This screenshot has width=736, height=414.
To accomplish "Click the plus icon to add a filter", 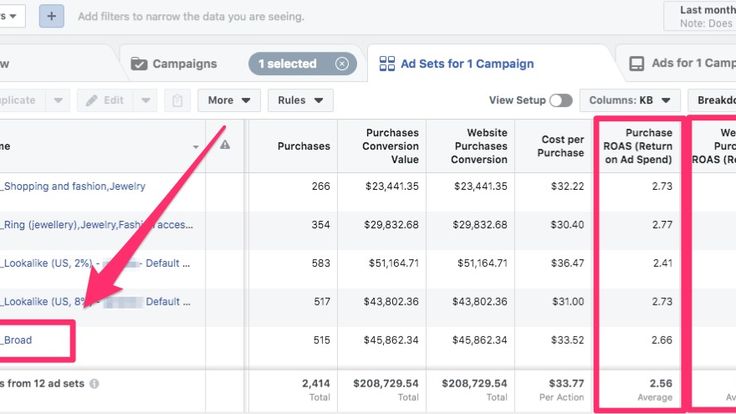I will click(52, 16).
